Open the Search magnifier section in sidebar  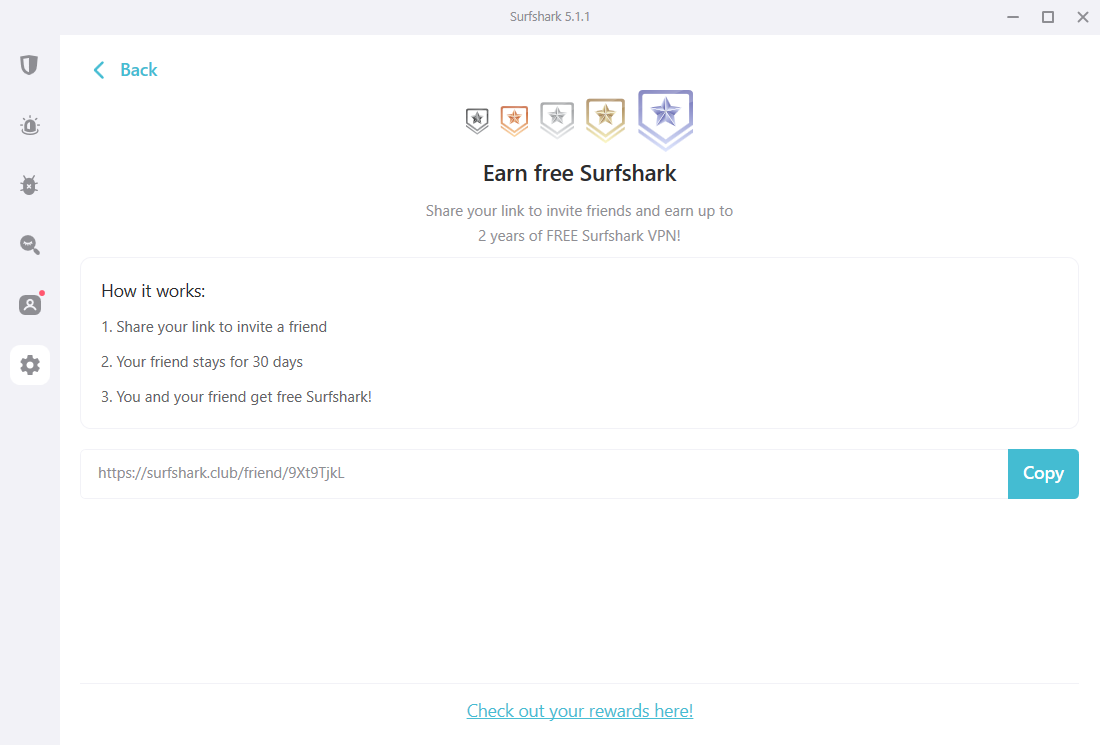pyautogui.click(x=29, y=245)
